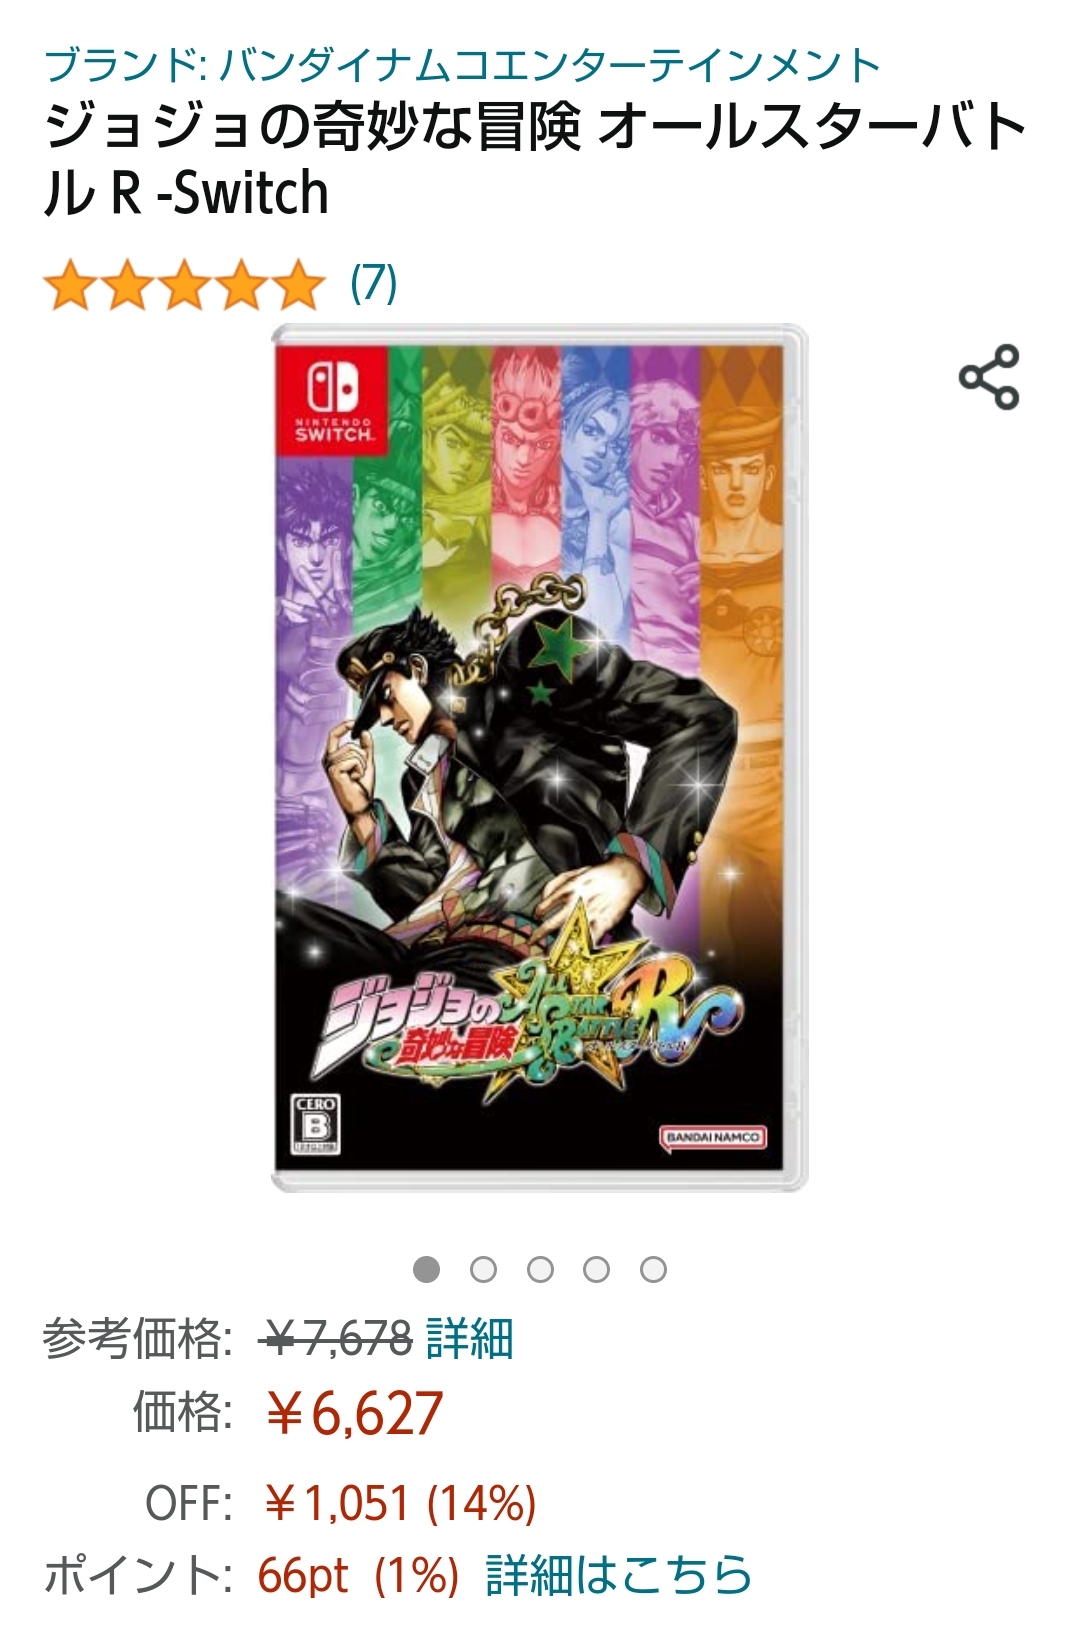Tap the Bandai Namco logo on cover
The width and height of the screenshot is (1080, 1640).
[713, 1138]
